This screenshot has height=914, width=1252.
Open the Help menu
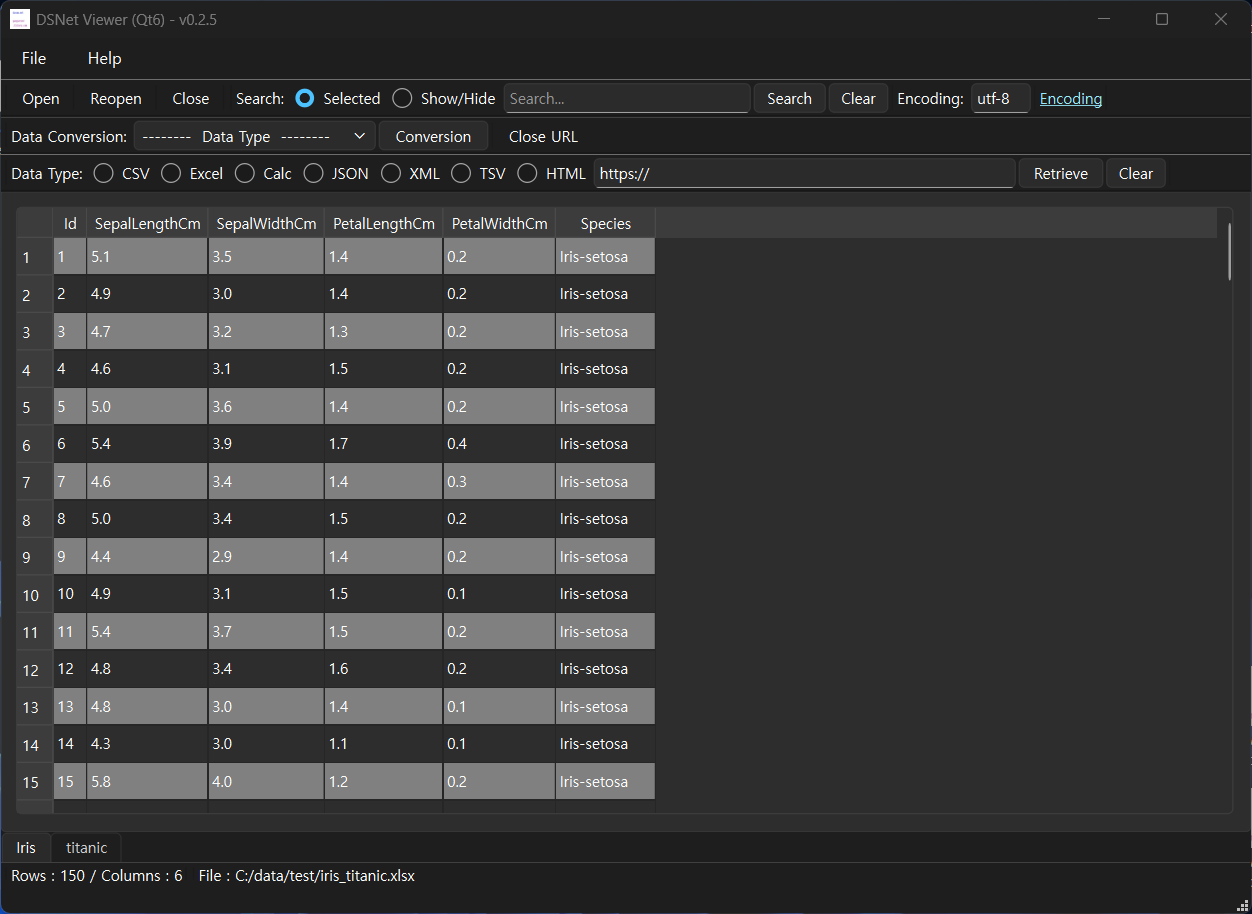(104, 58)
